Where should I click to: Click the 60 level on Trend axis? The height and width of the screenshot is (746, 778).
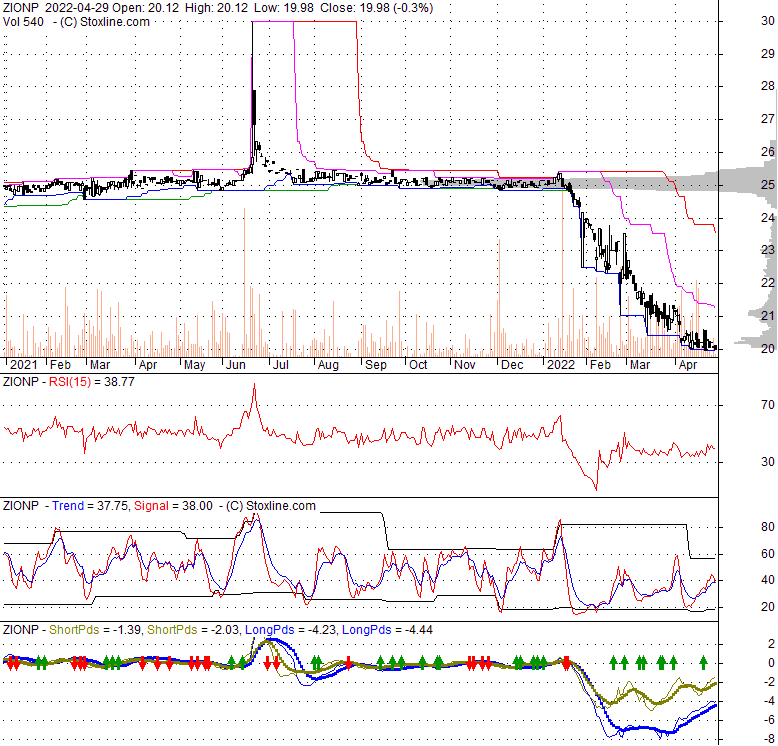point(768,554)
